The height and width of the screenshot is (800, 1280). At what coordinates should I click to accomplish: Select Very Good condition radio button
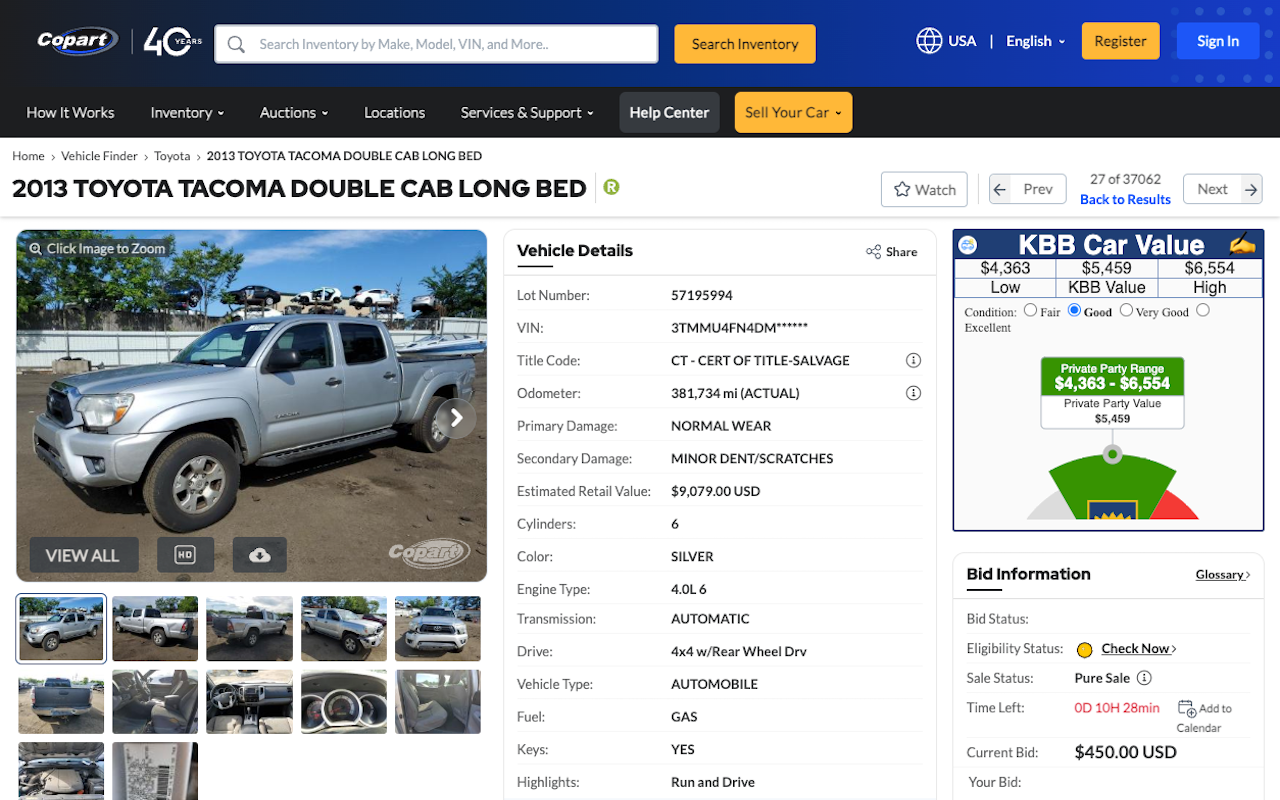(1126, 310)
